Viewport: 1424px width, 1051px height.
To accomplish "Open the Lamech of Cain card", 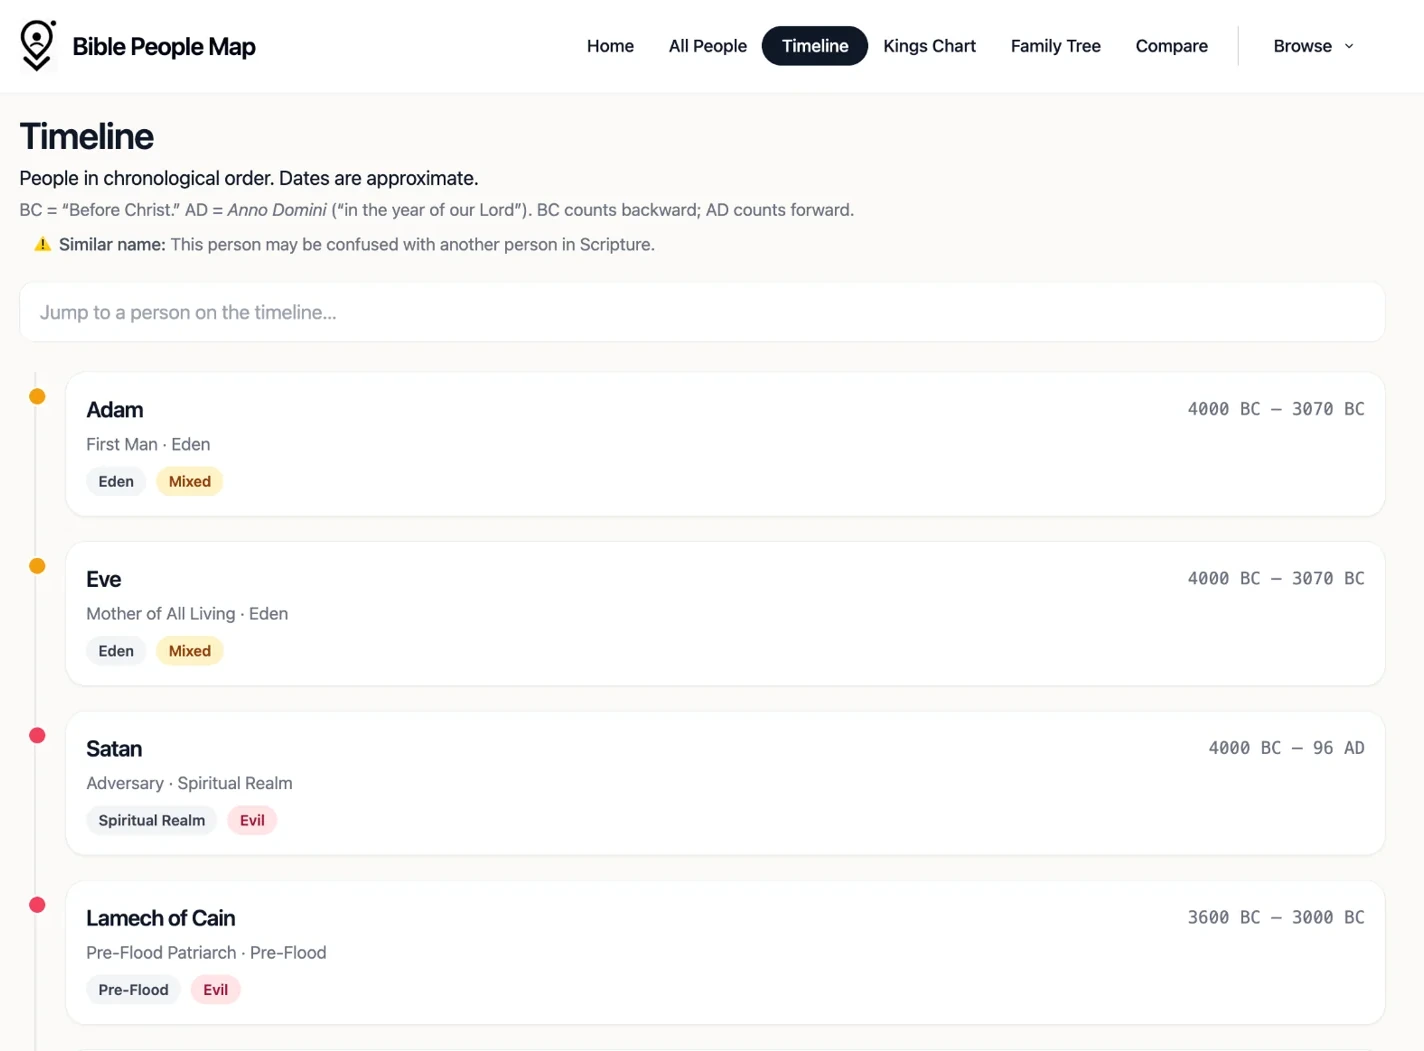I will coord(725,953).
